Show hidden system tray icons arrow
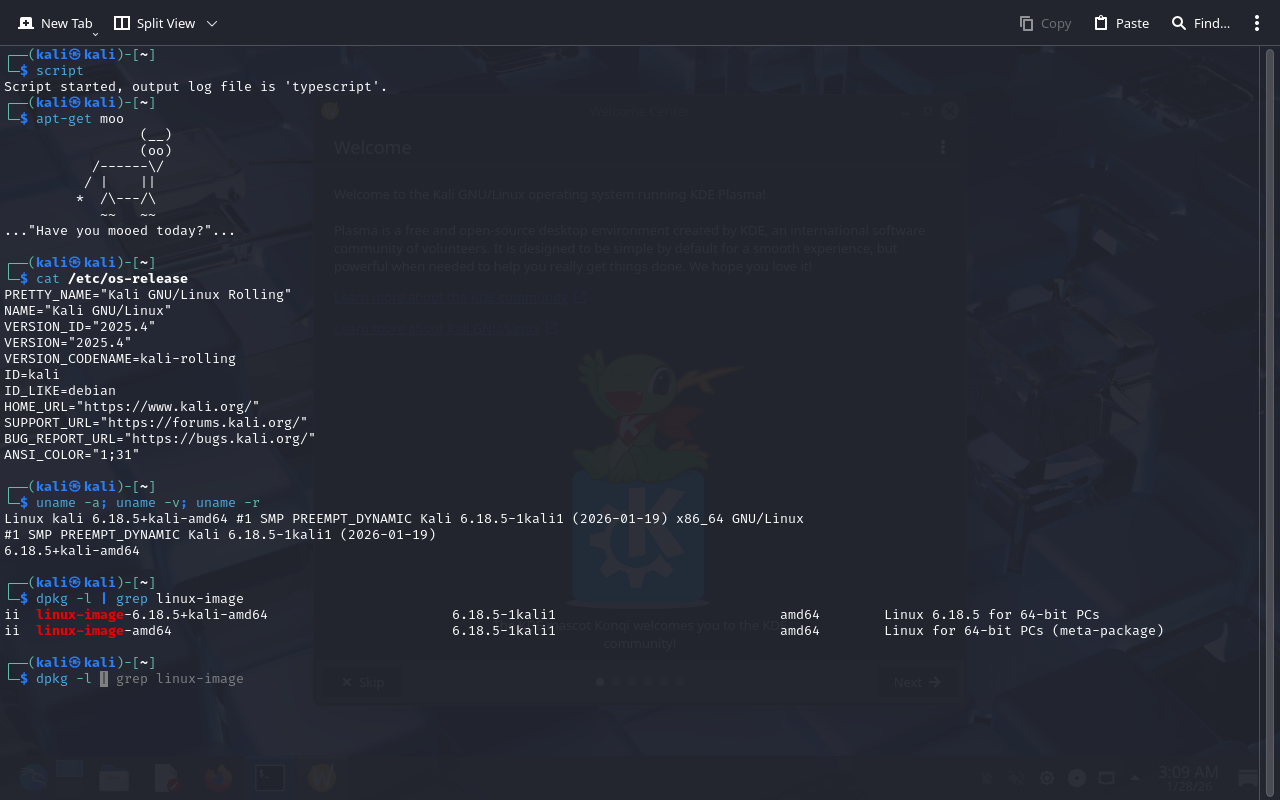 [1134, 778]
